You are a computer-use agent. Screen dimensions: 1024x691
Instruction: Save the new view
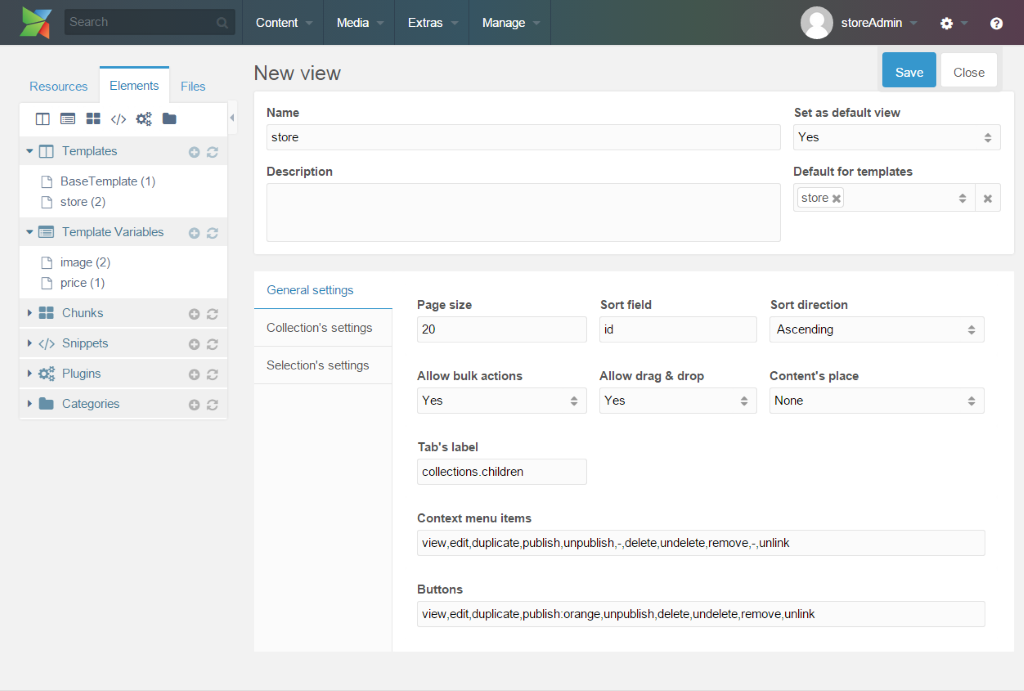pyautogui.click(x=909, y=71)
